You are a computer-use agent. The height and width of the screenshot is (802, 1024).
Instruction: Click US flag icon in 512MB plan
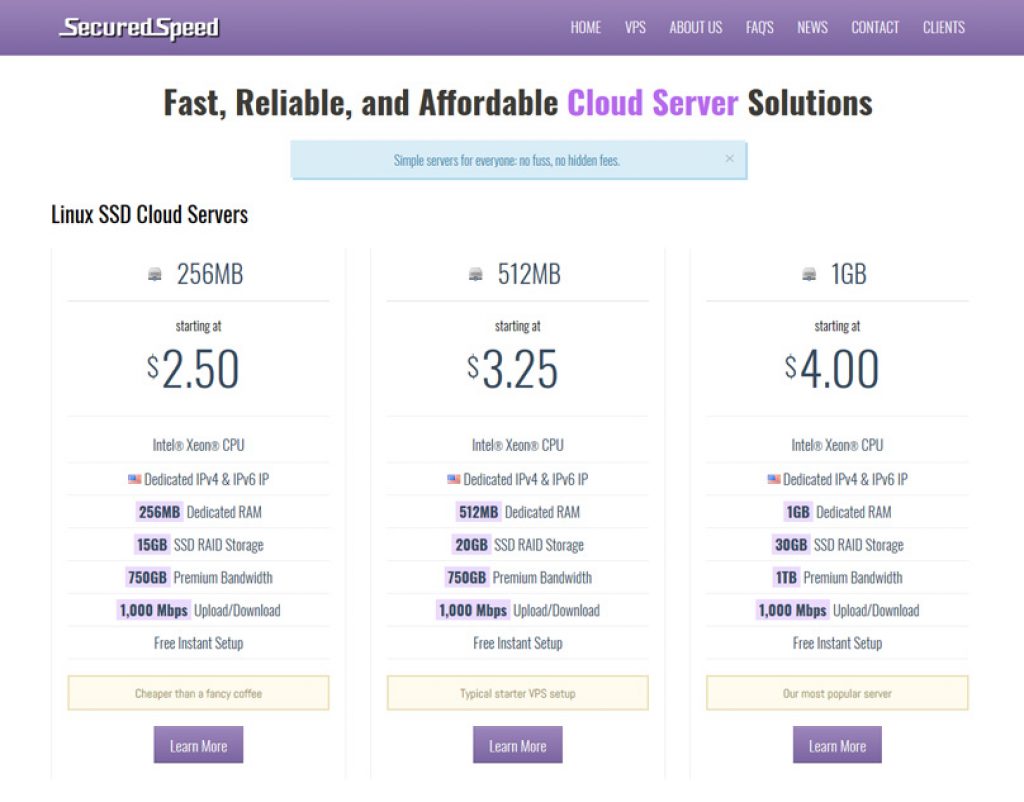tap(454, 479)
